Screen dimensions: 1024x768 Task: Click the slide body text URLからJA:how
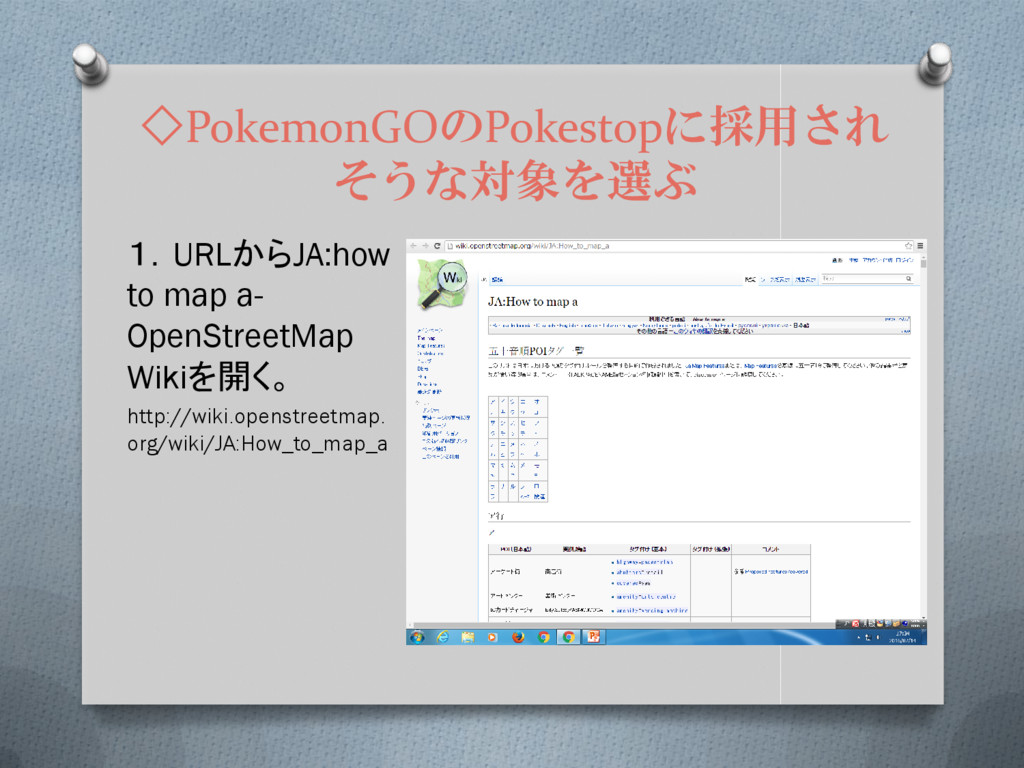click(281, 255)
